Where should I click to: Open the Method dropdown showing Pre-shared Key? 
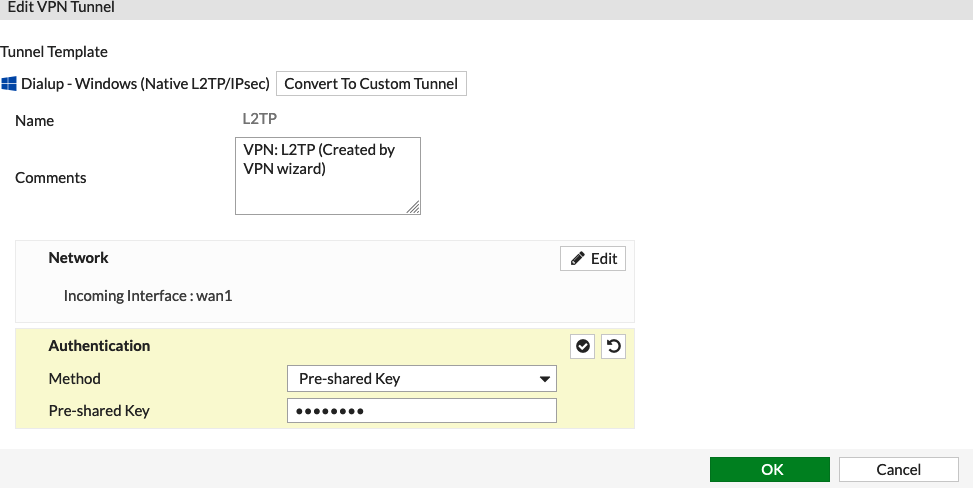tap(422, 379)
